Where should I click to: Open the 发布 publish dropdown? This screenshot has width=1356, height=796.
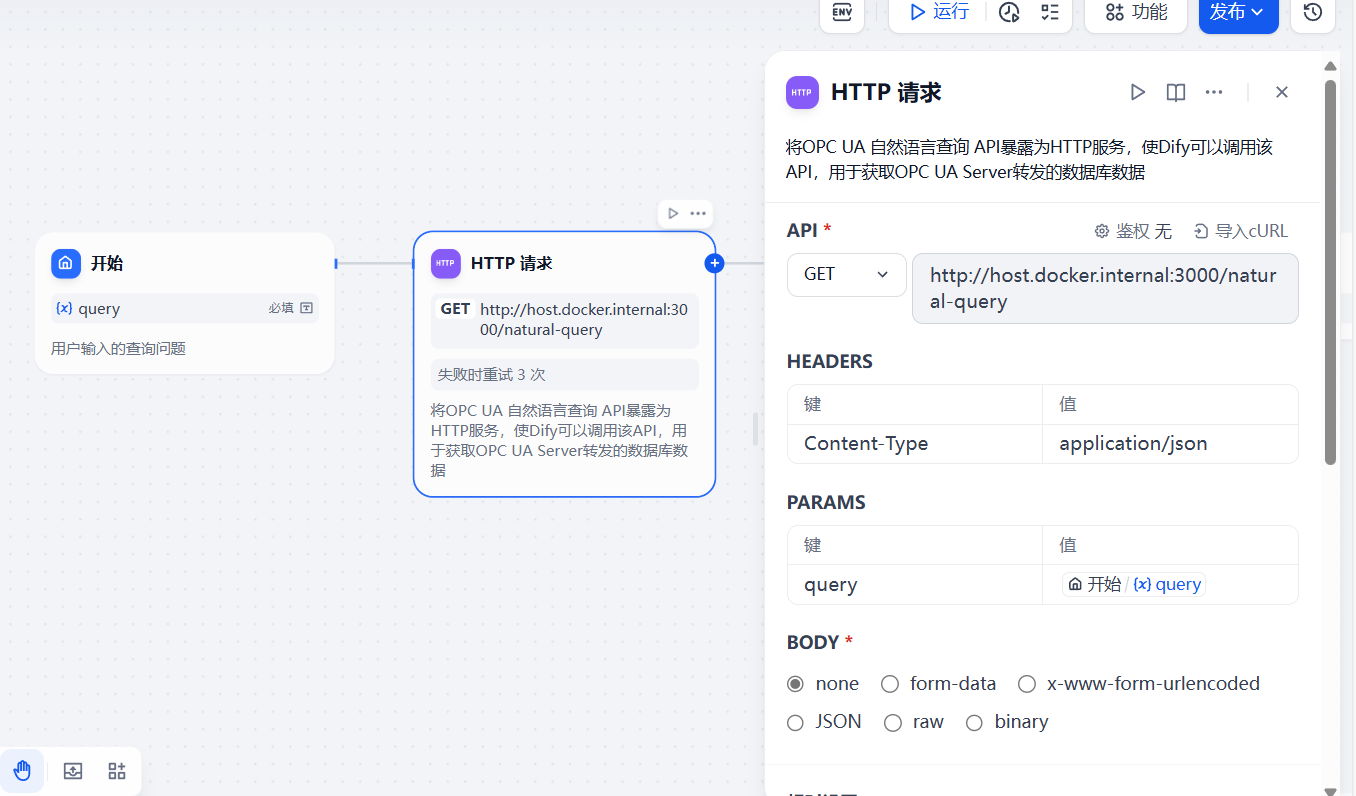pos(1238,14)
